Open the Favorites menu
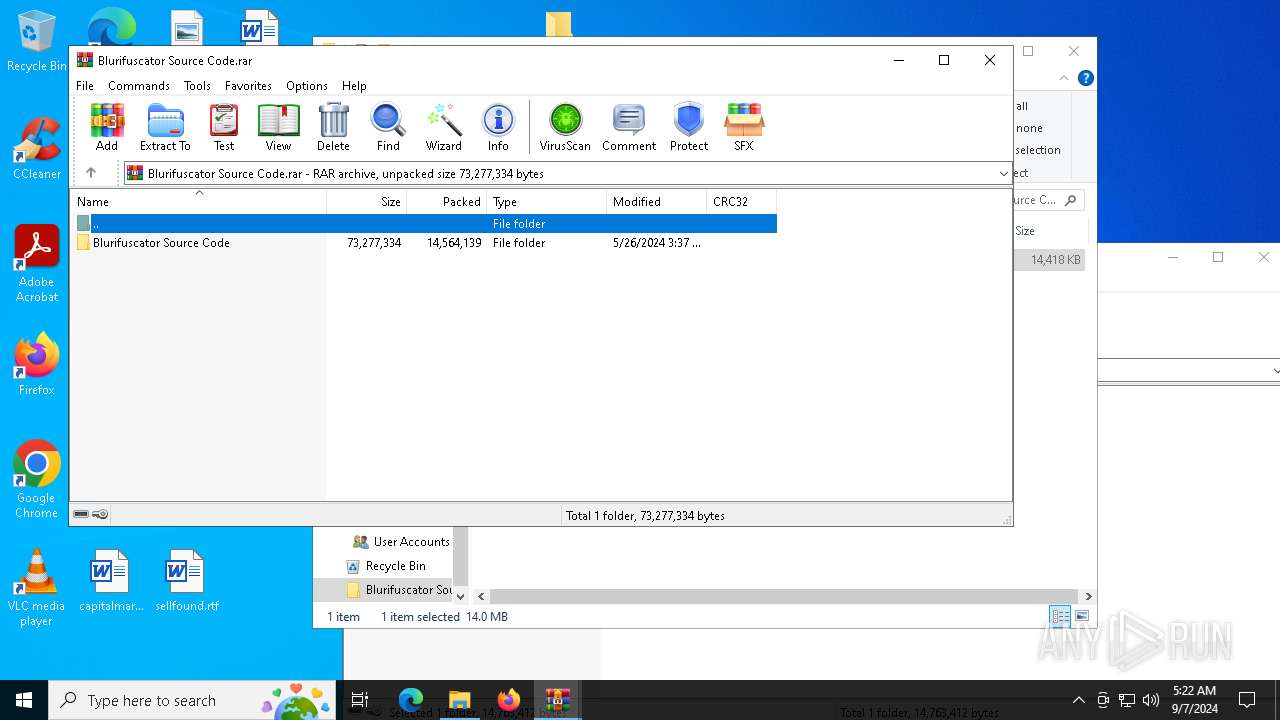 [248, 86]
